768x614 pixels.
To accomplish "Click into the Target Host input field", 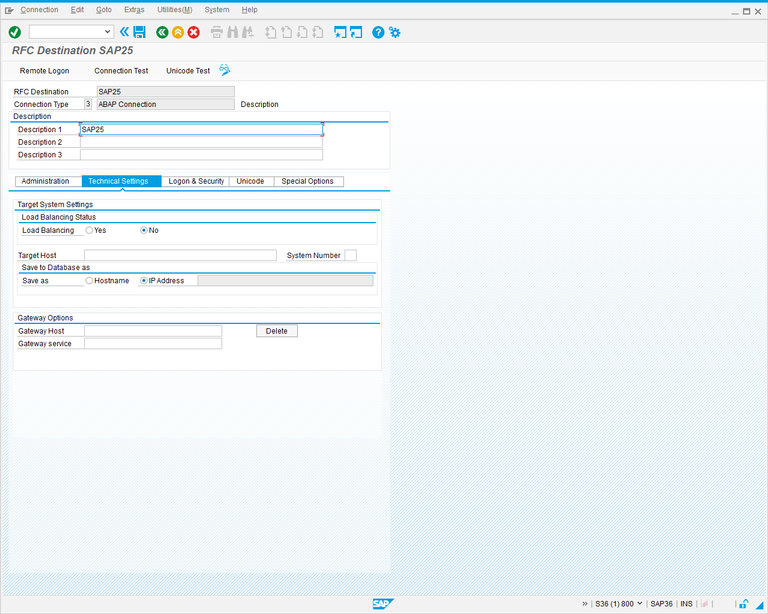I will click(180, 256).
